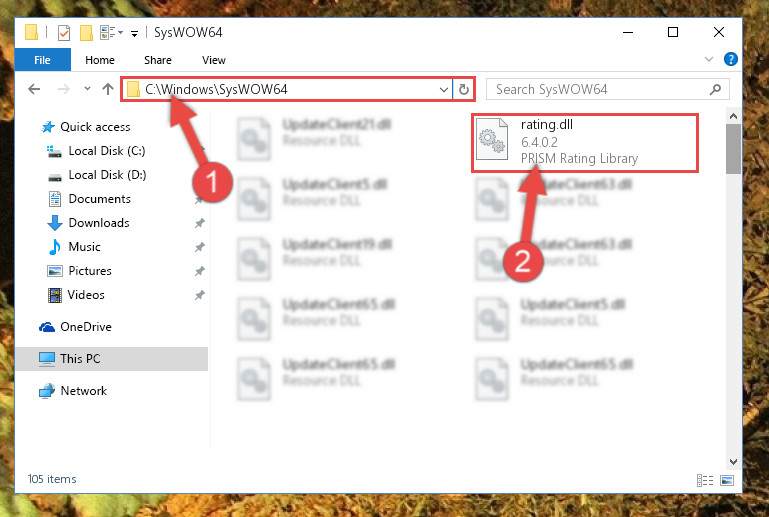Open the Help question mark icon
769x517 pixels.
(730, 59)
